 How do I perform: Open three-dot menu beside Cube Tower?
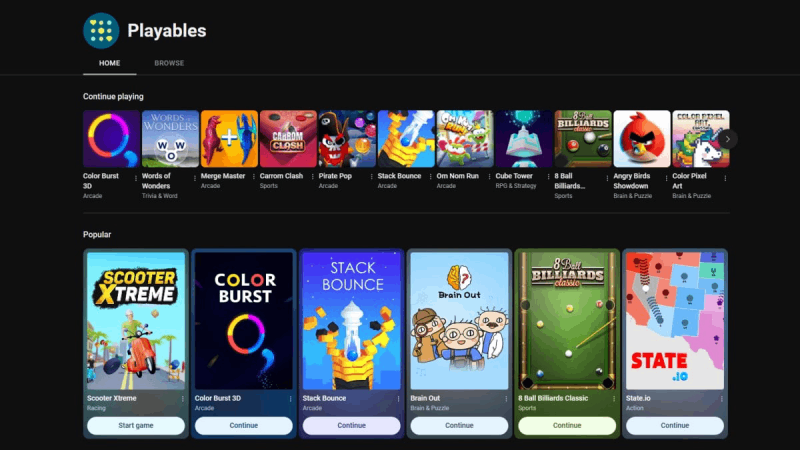click(548, 177)
